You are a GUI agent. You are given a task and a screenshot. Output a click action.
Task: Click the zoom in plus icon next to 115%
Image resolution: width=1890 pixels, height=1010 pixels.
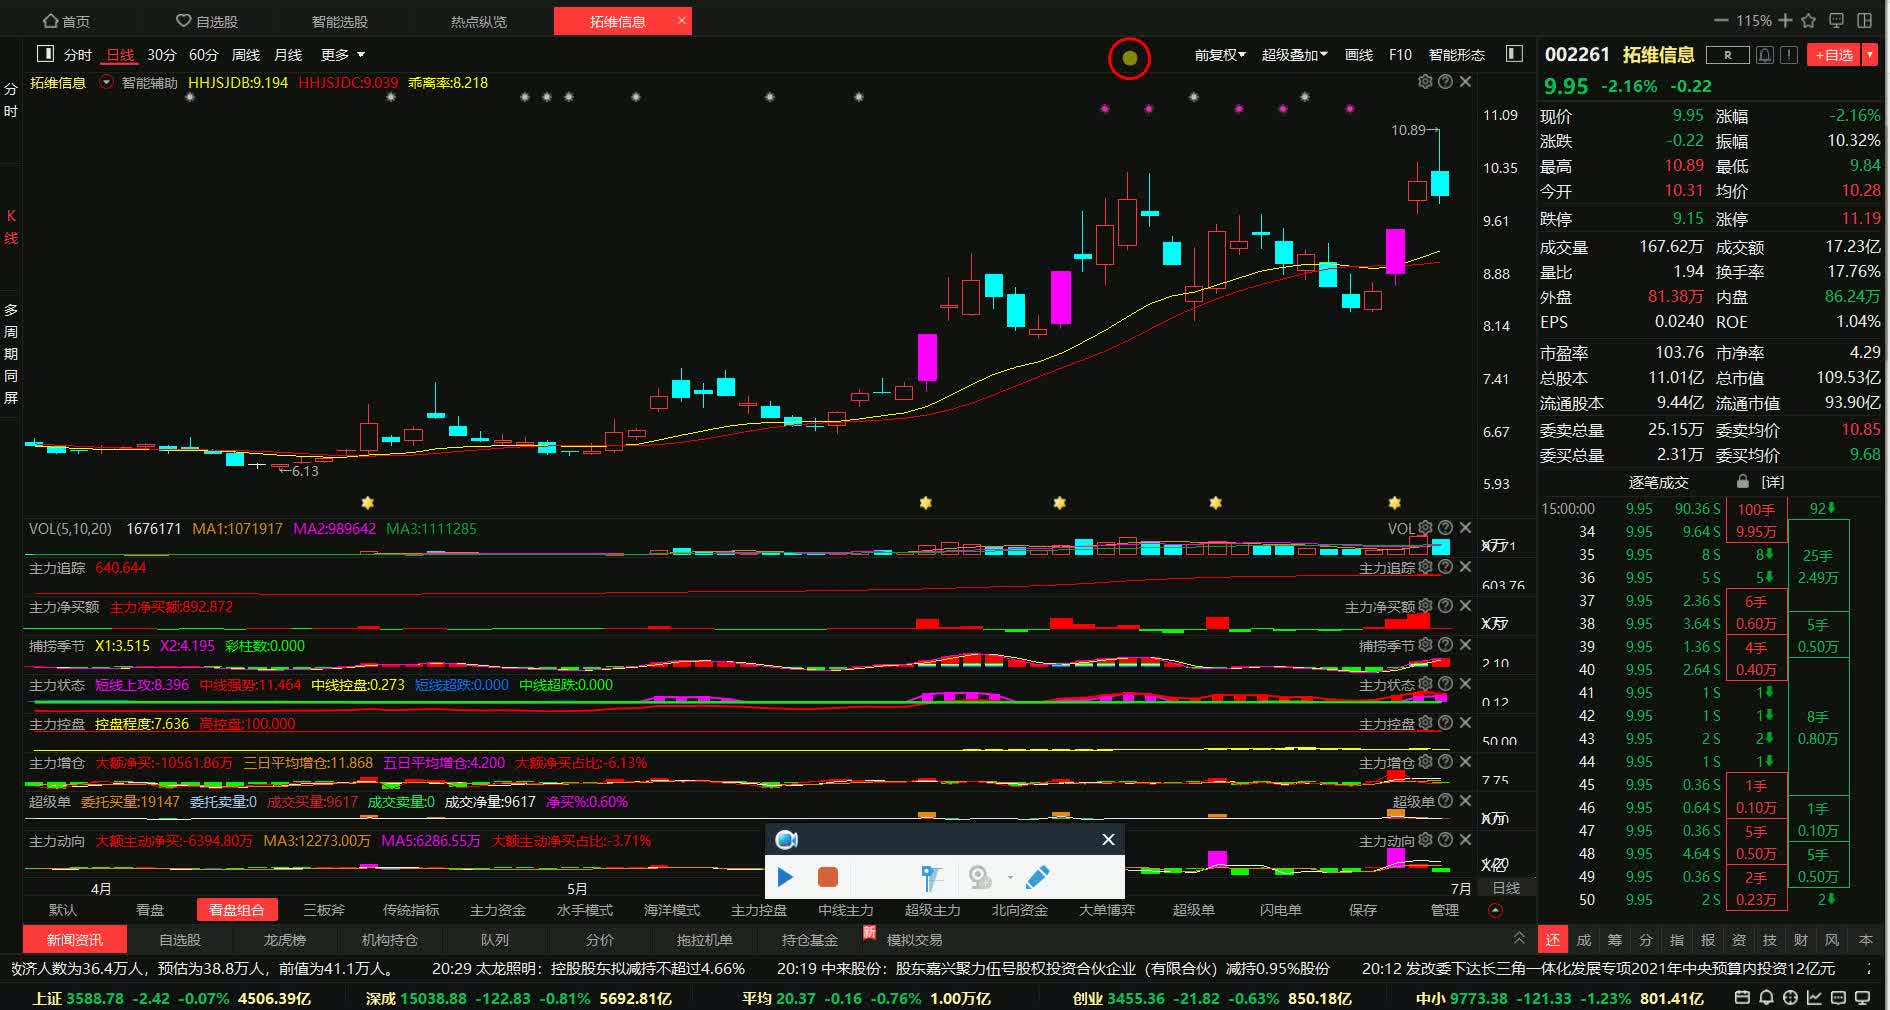tap(1785, 21)
